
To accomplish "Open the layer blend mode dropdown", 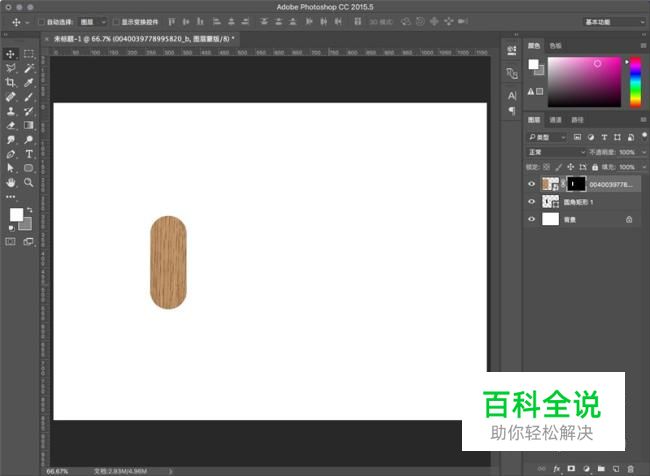I will [556, 152].
